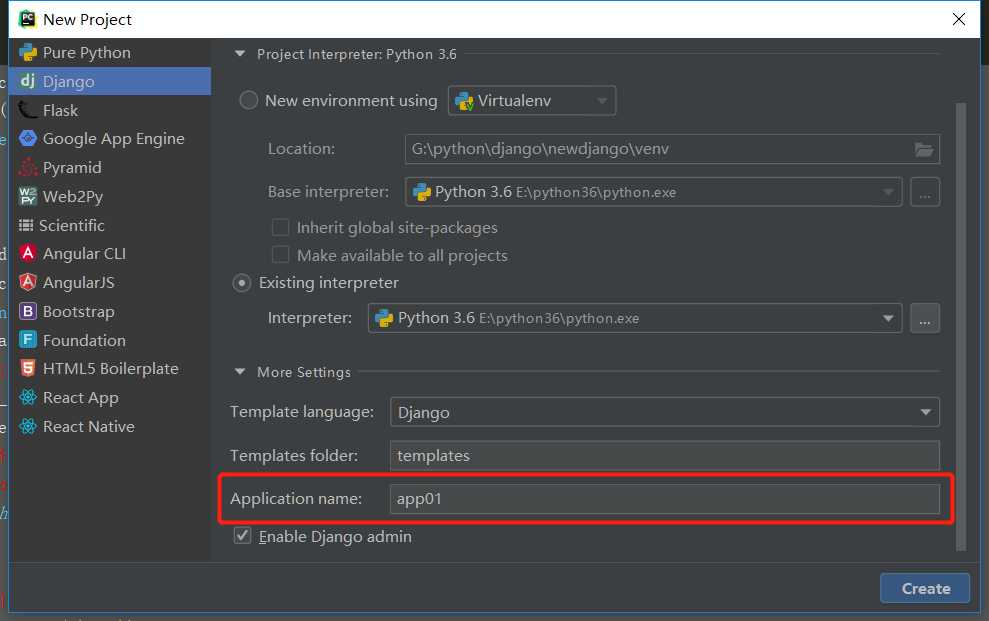The width and height of the screenshot is (989, 621).
Task: Toggle Inherit global site-packages checkbox
Action: (280, 227)
